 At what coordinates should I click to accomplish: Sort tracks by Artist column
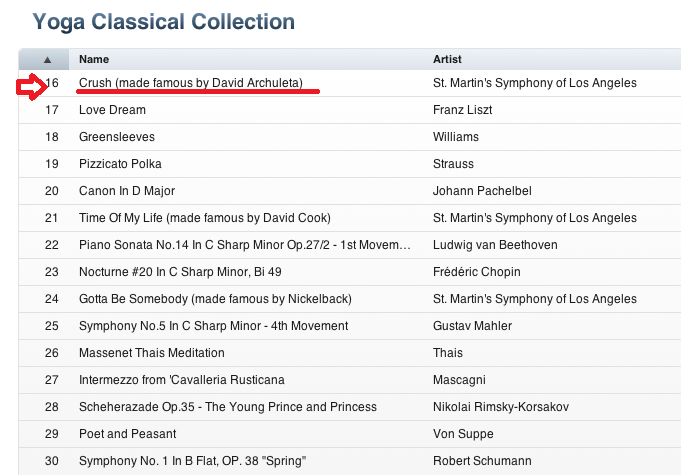[x=447, y=59]
